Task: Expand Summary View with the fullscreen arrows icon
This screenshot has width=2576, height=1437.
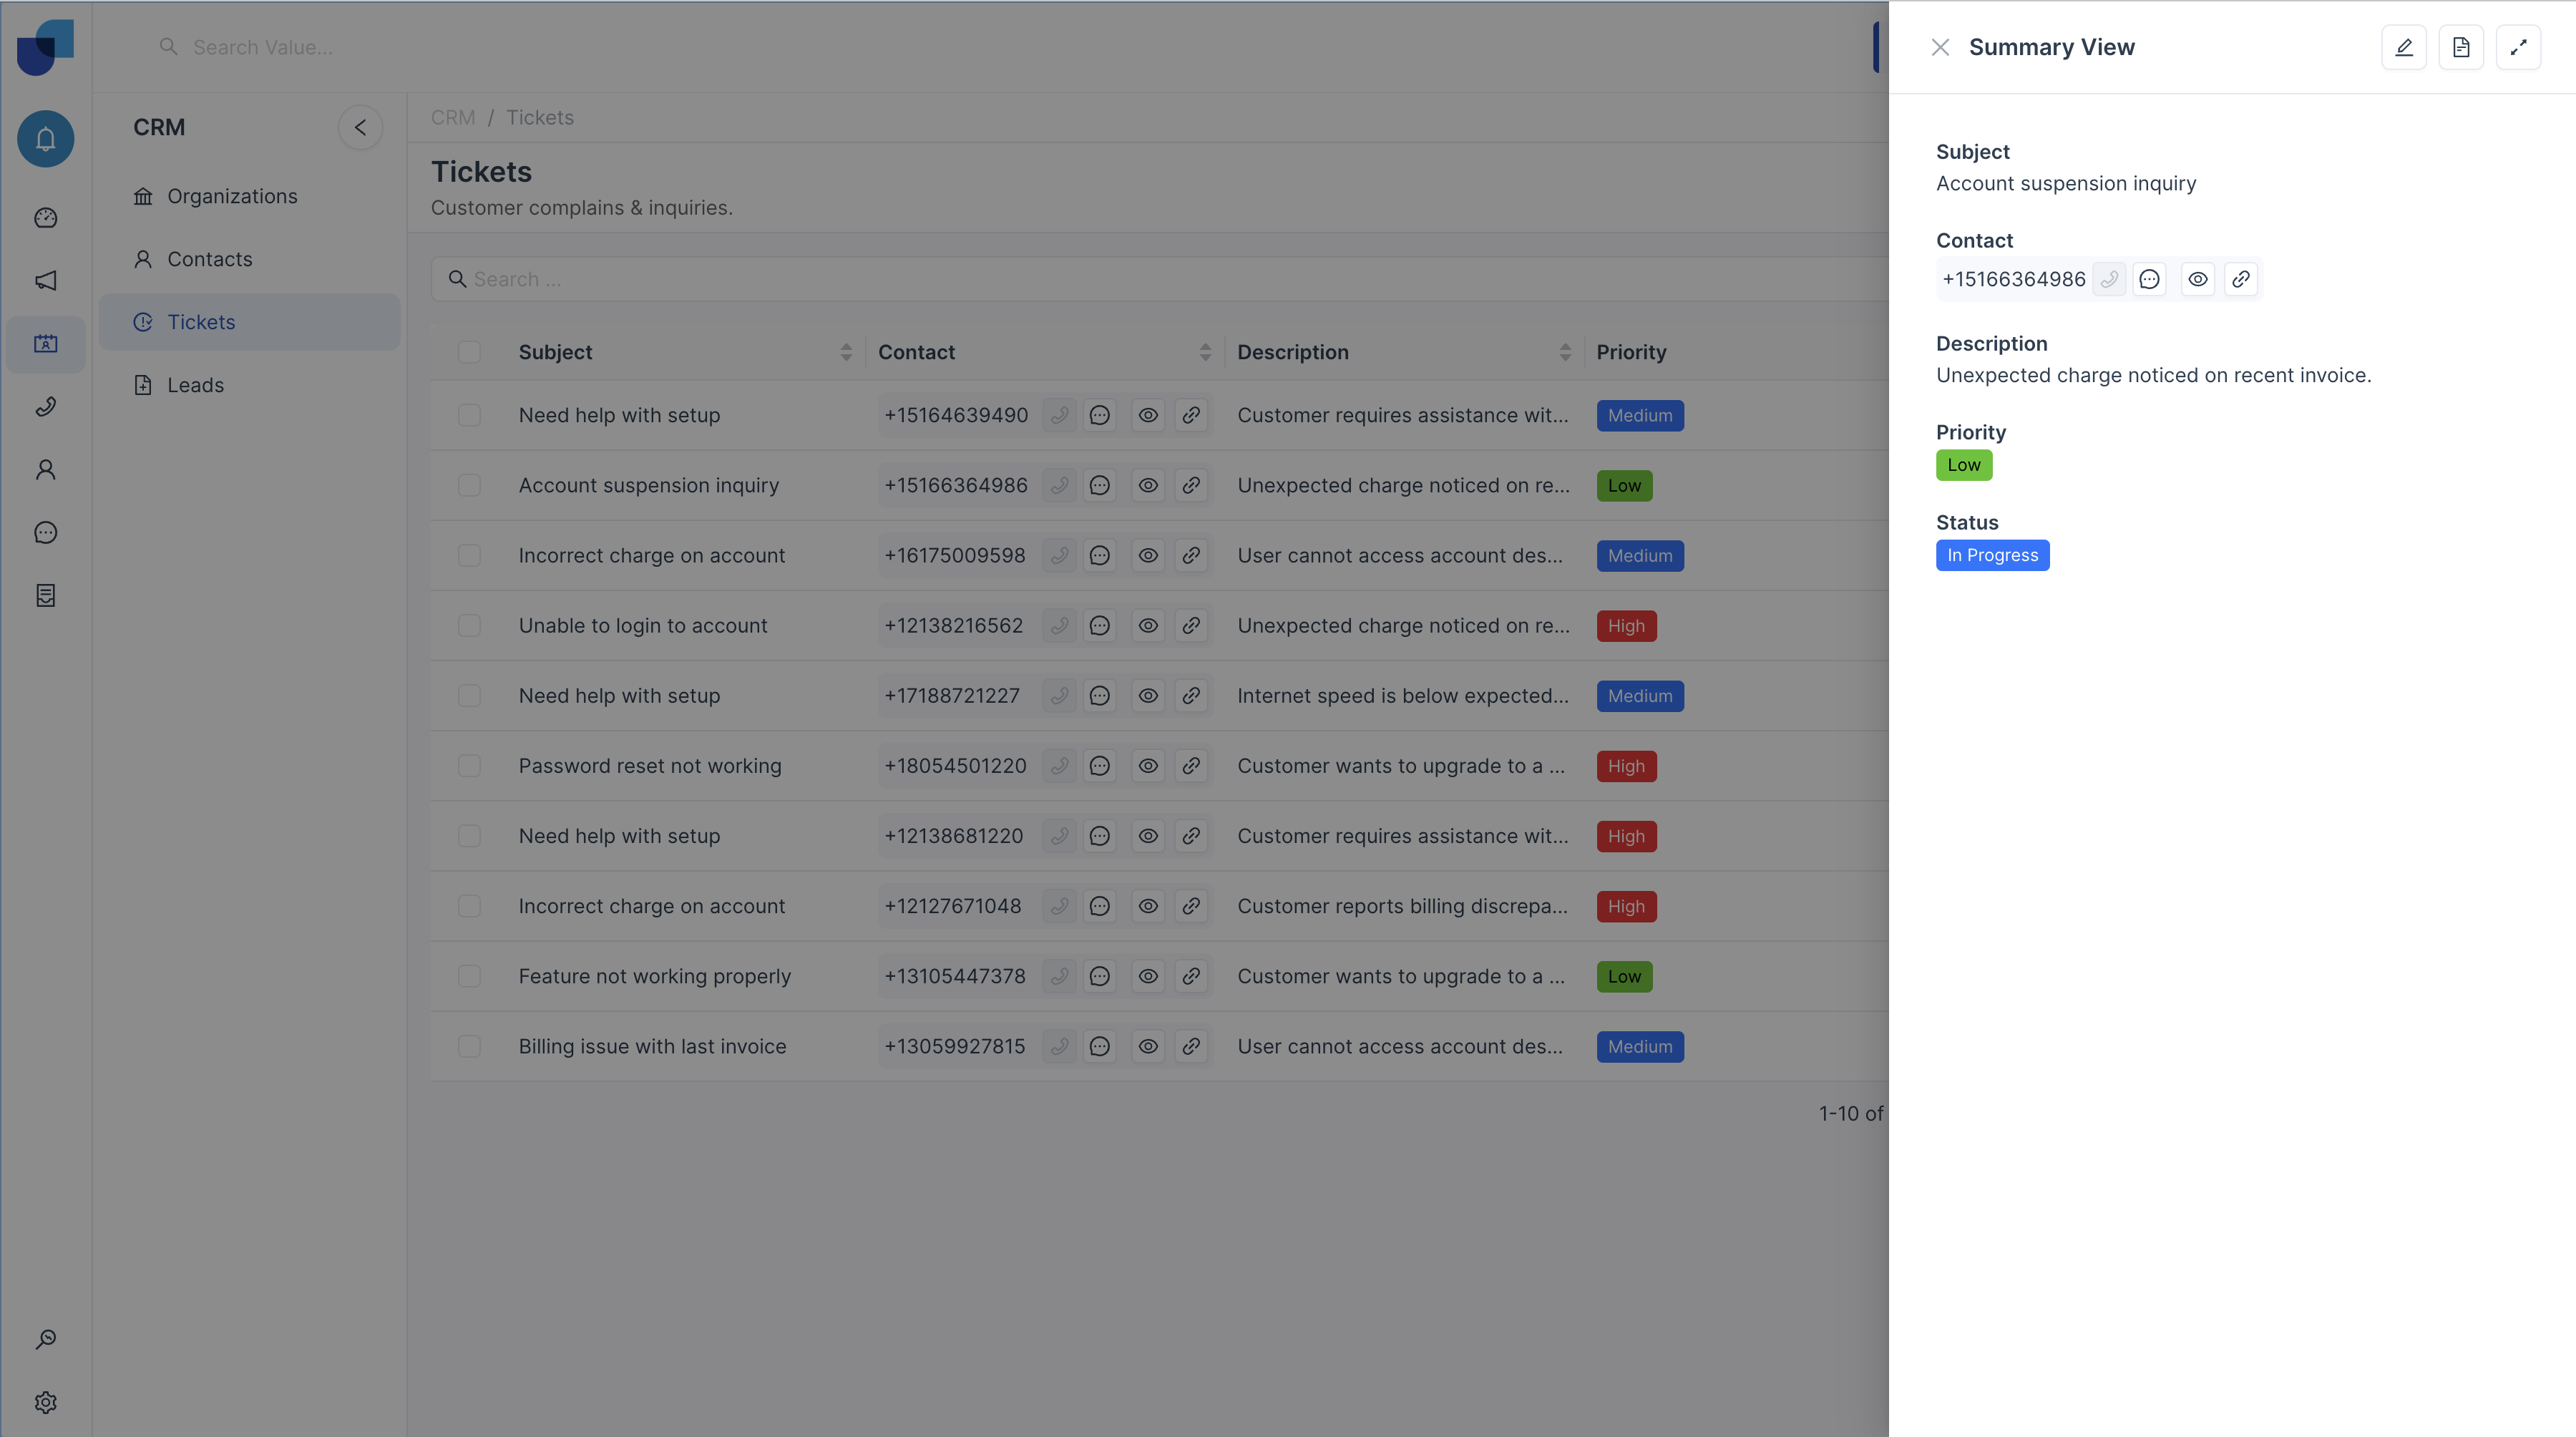Action: pyautogui.click(x=2518, y=47)
